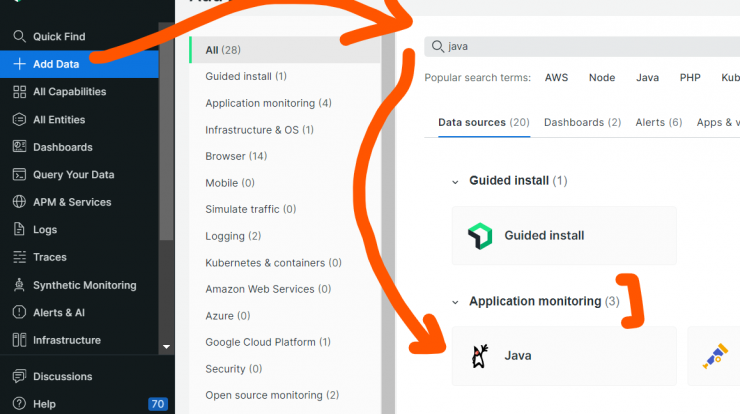The image size is (740, 414).
Task: Click the Java Duke mascot icon
Action: point(480,356)
